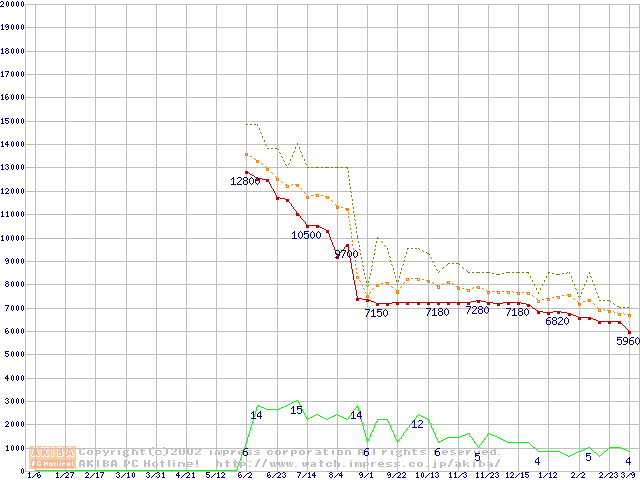640x480 pixels.
Task: Select the 9/1 date on x-axis
Action: [366, 475]
